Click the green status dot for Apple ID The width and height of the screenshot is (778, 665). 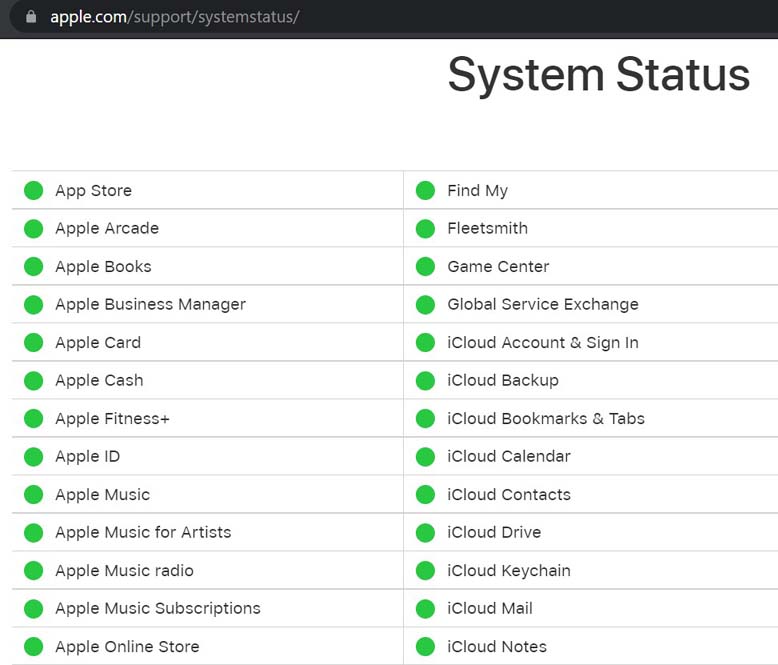34,457
